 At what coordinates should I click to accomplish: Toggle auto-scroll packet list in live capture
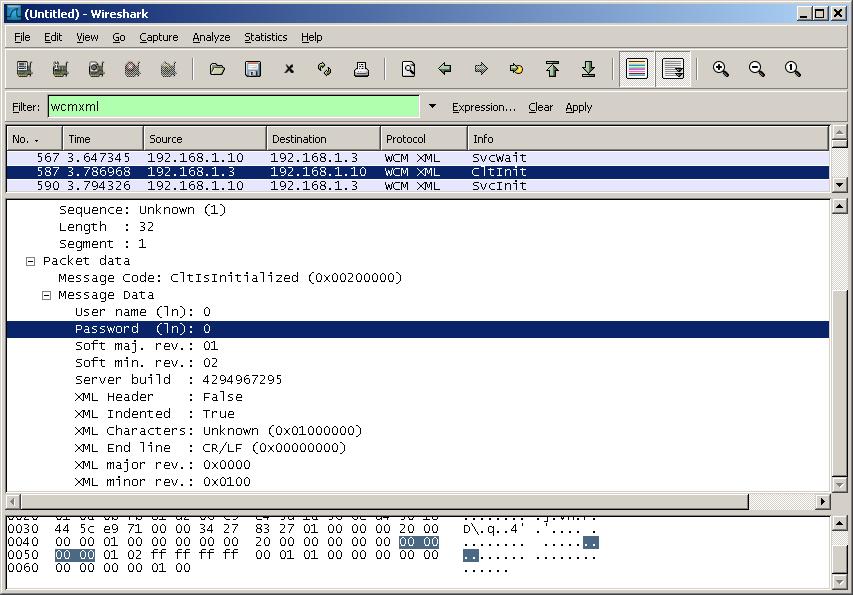tap(673, 69)
